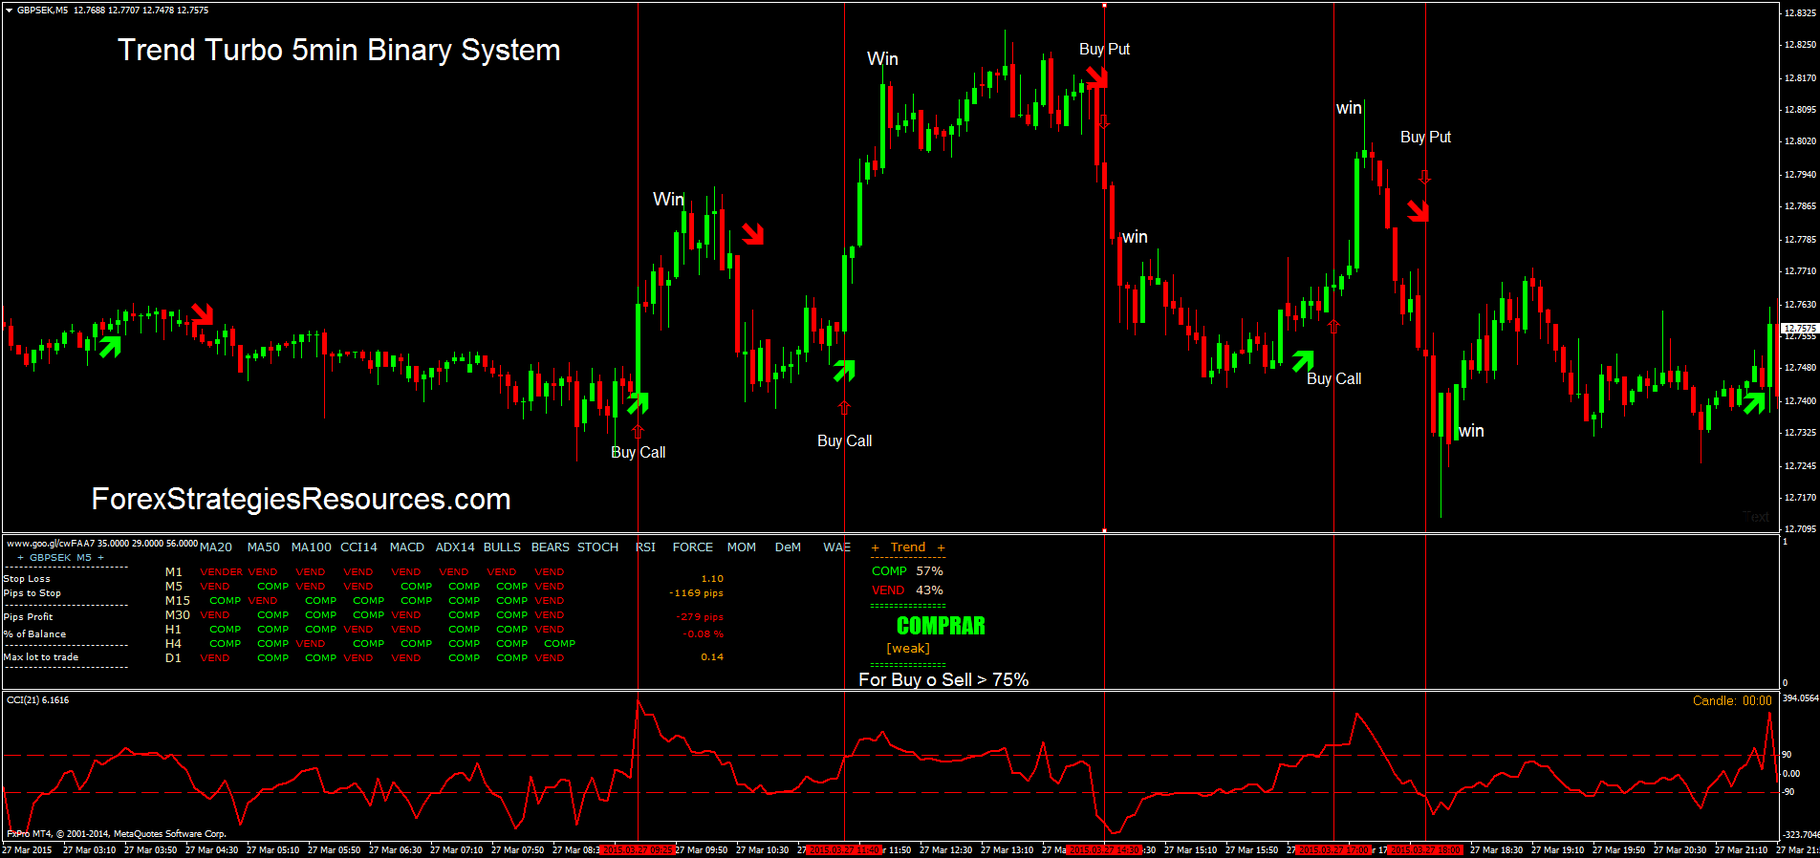Click the MA100 column header
Screen dimensions: 1820x858
[311, 547]
